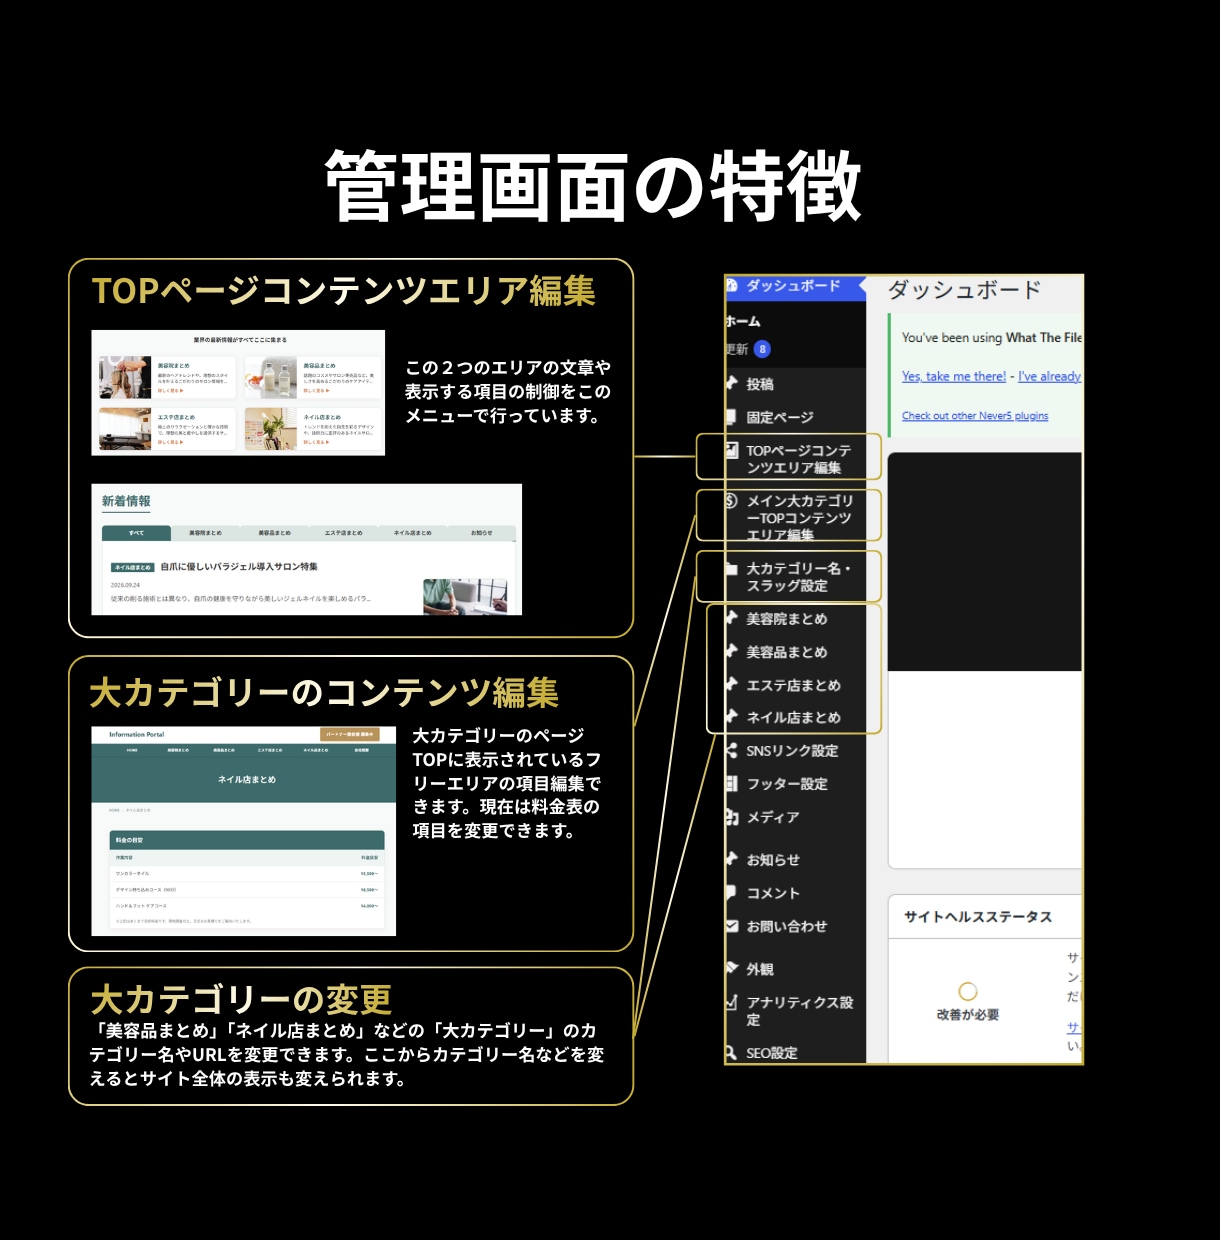Click the 美容院まとめ card hairdresser photo
The width and height of the screenshot is (1220, 1240).
click(x=125, y=378)
